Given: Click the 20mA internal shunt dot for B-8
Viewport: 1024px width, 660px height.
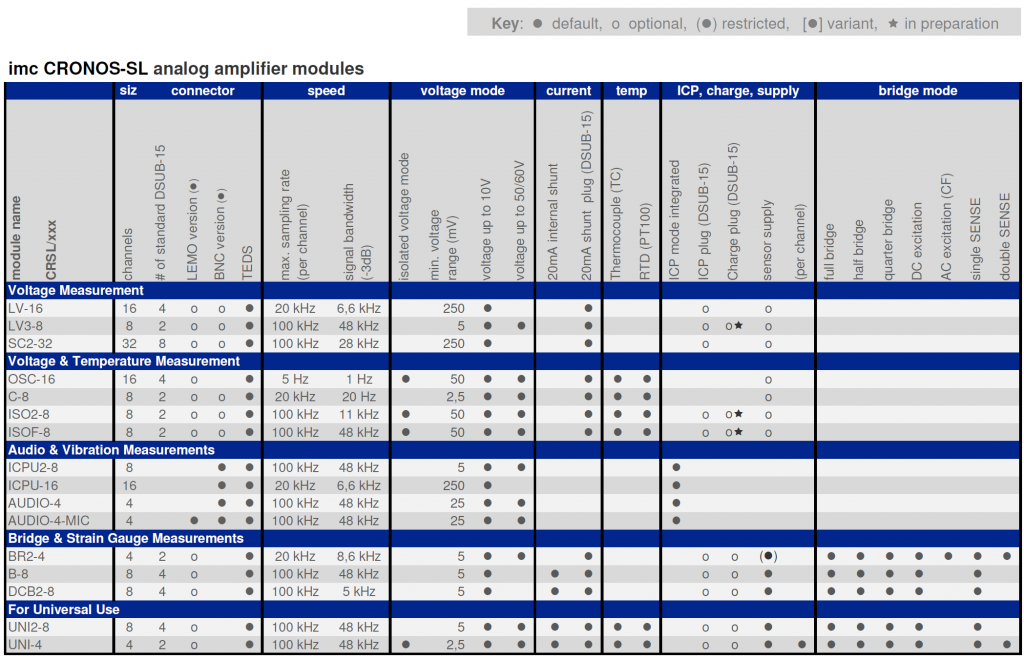Looking at the screenshot, I should pos(554,574).
